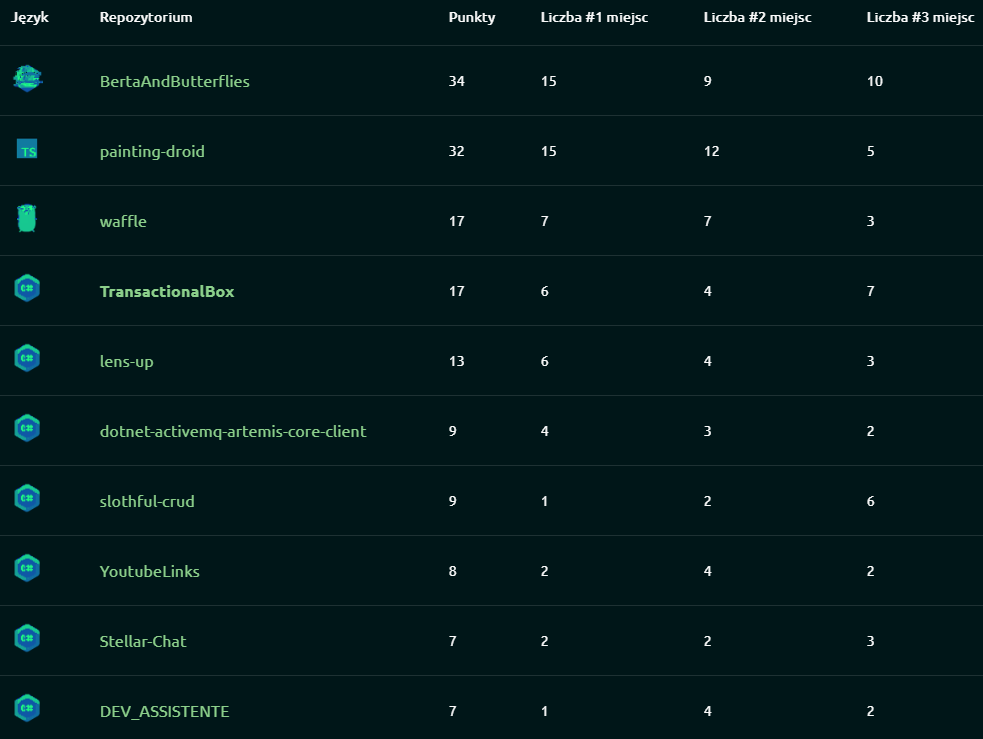The image size is (983, 739).
Task: Open the BertaAndButterflies repository link
Action: 174,81
